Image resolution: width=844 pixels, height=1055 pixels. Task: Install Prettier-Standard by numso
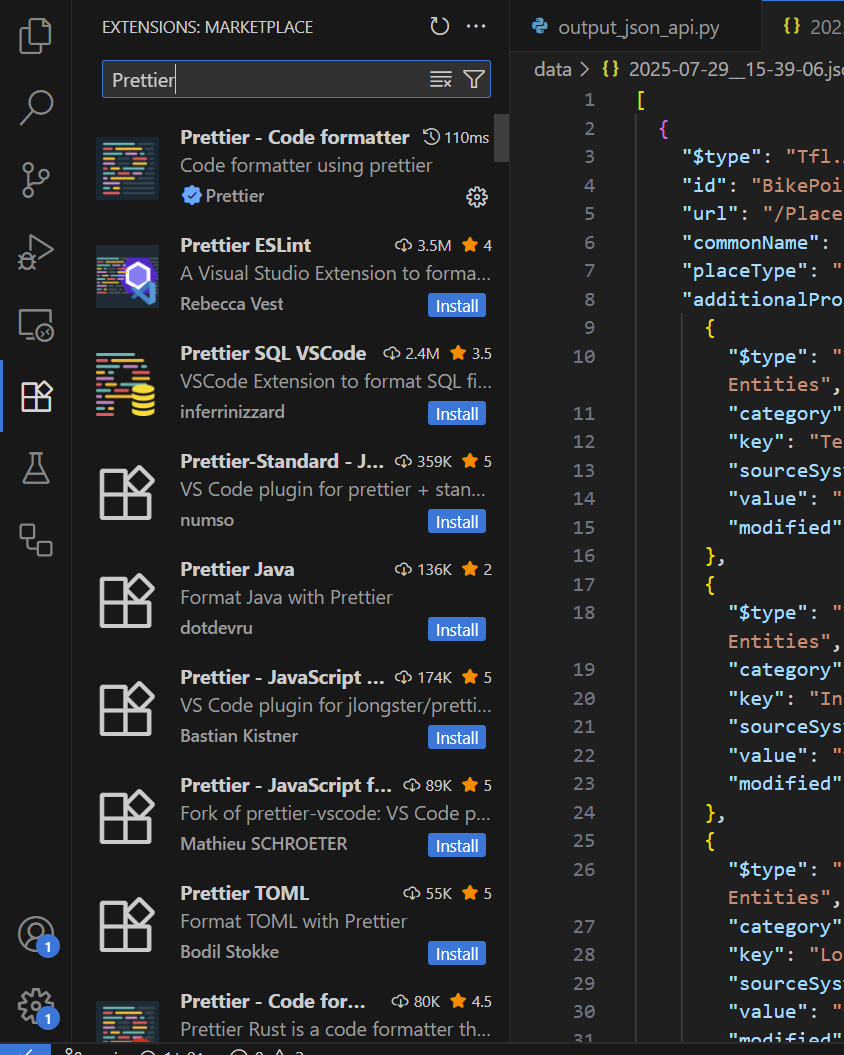pyautogui.click(x=456, y=521)
